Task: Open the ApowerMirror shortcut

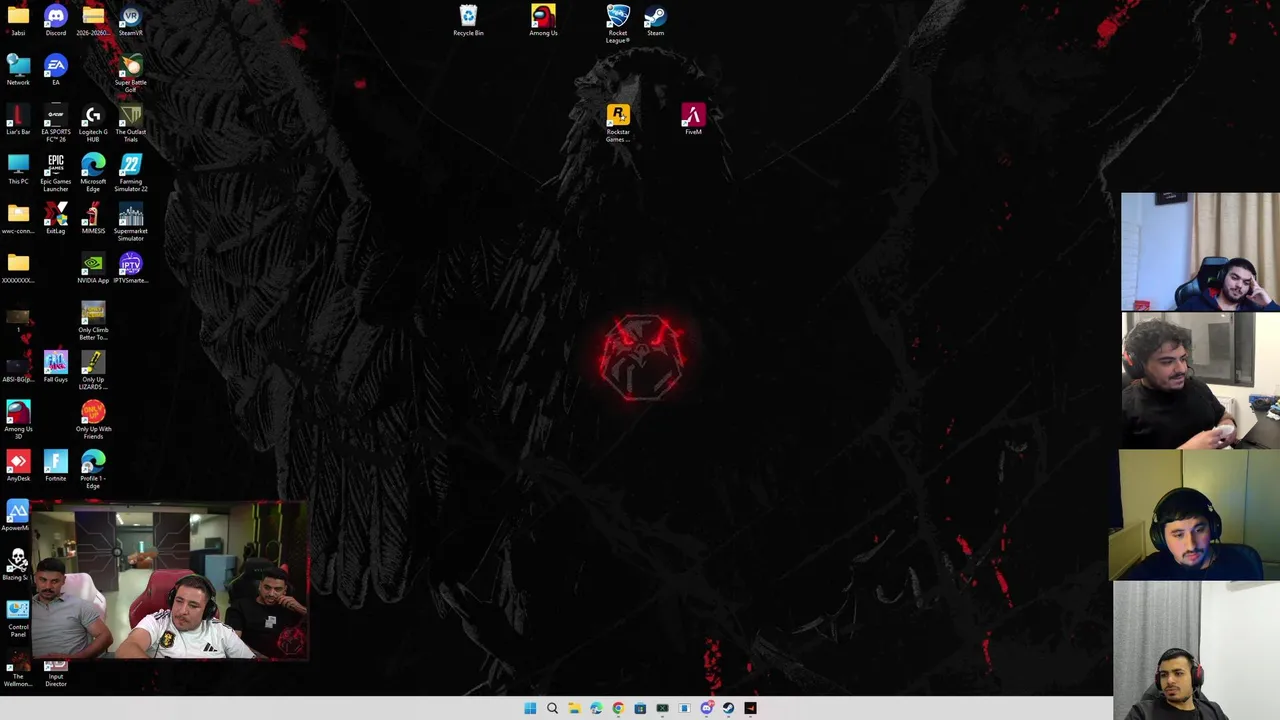Action: coord(16,515)
